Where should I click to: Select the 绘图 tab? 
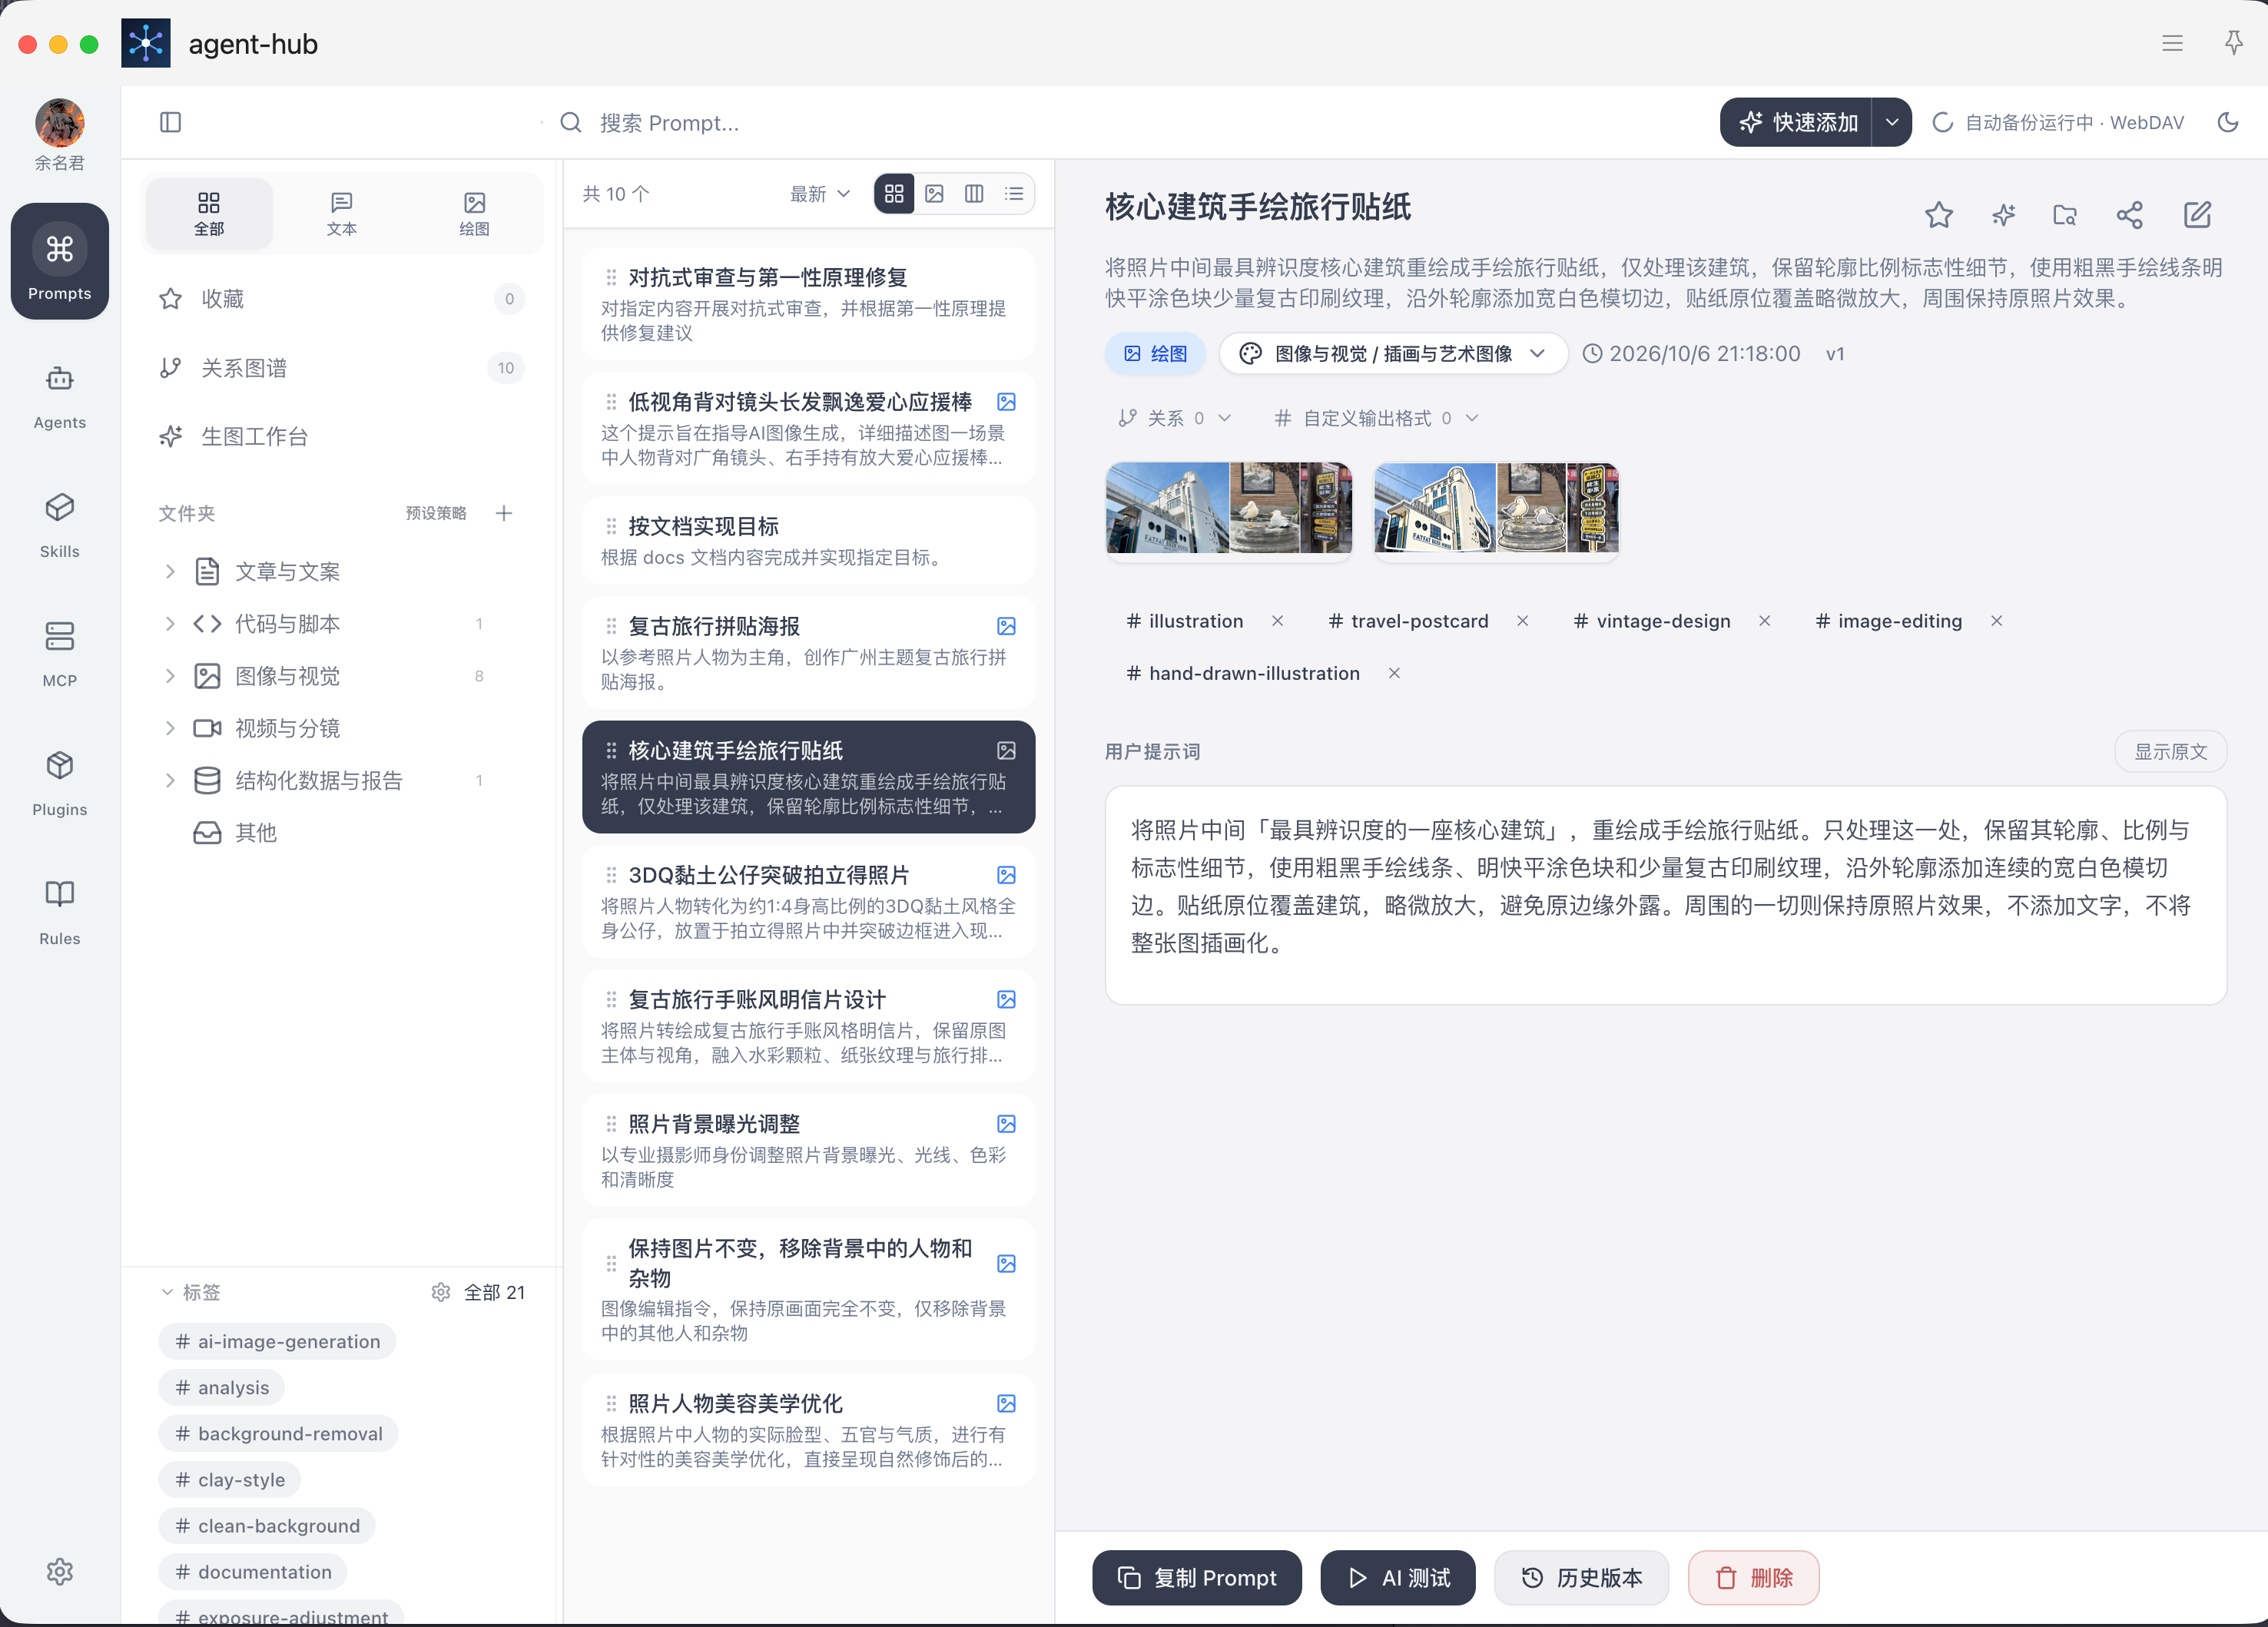point(475,214)
